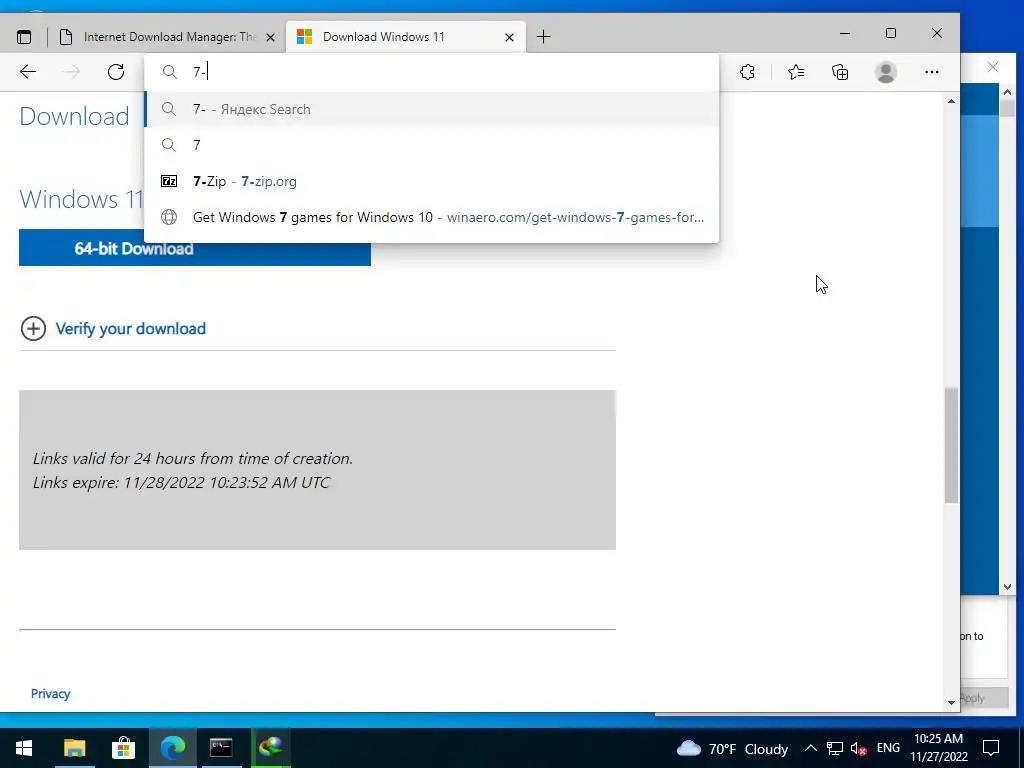
Task: Select the Get Windows 7 games suggestion
Action: tap(431, 217)
